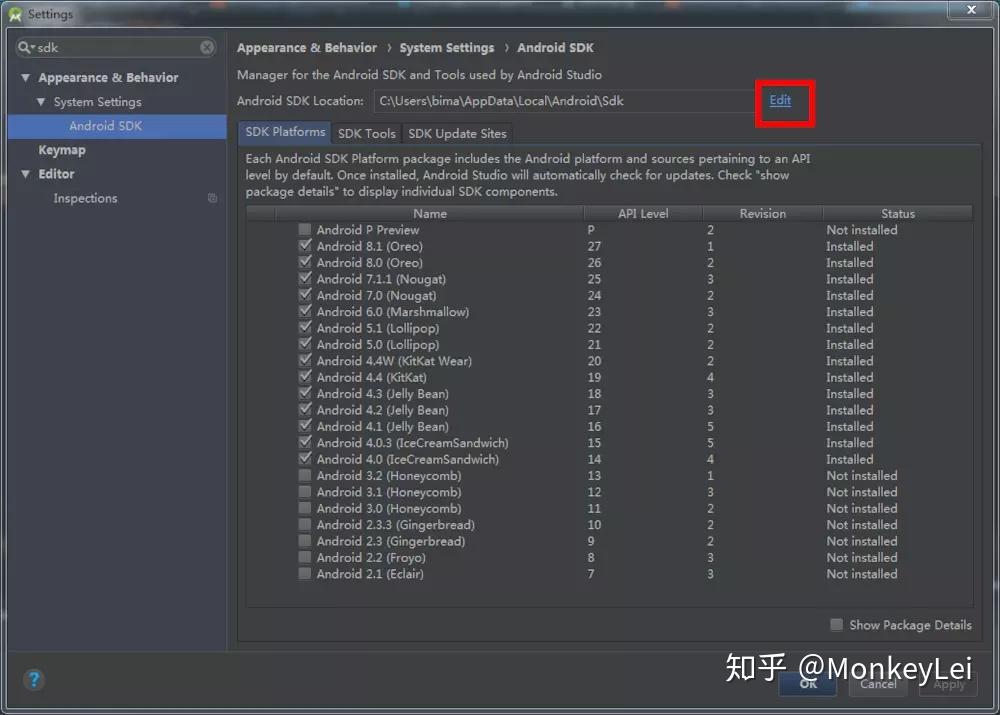Click Not installed status of Android P Preview

point(862,230)
